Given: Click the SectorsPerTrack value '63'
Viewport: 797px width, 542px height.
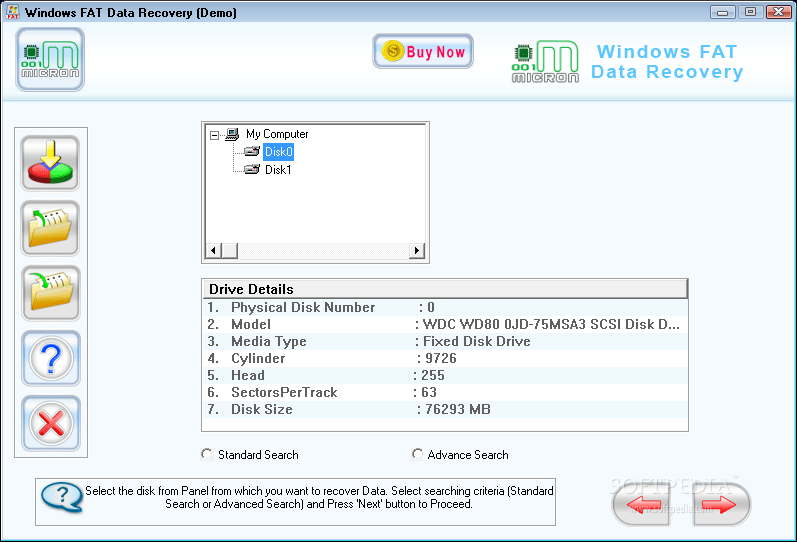Looking at the screenshot, I should 428,393.
